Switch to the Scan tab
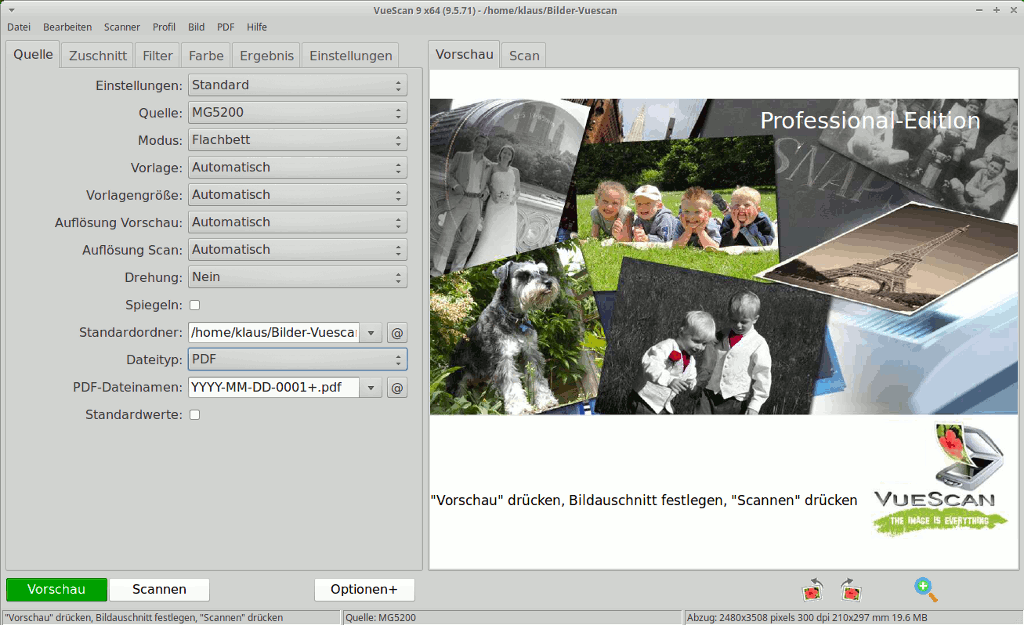The height and width of the screenshot is (625, 1024). pyautogui.click(x=524, y=56)
